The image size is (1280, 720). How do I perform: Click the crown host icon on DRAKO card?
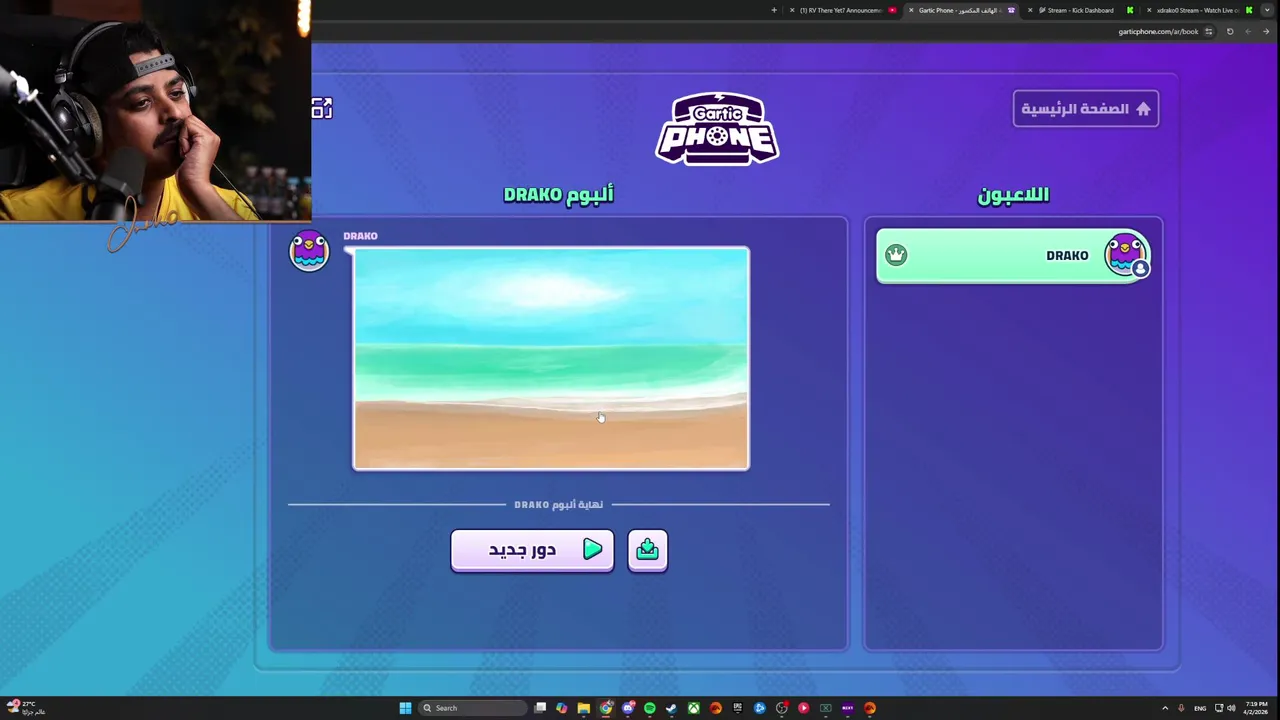[896, 255]
